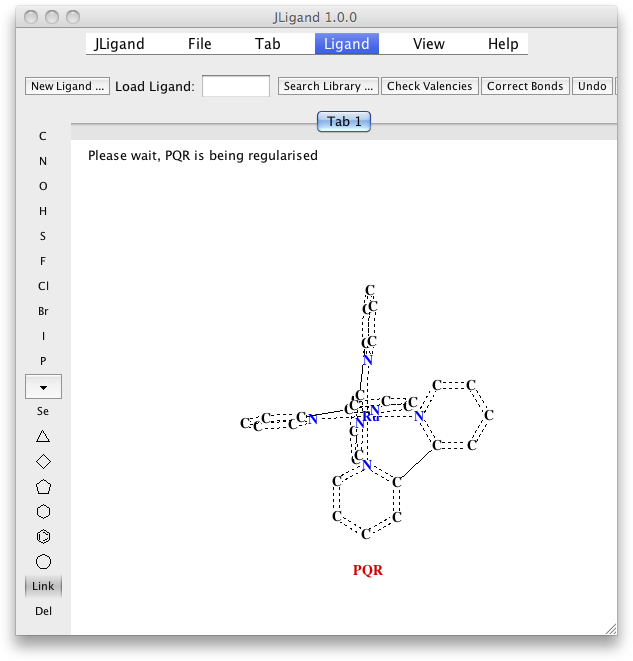Switch to Tab 1

click(344, 121)
